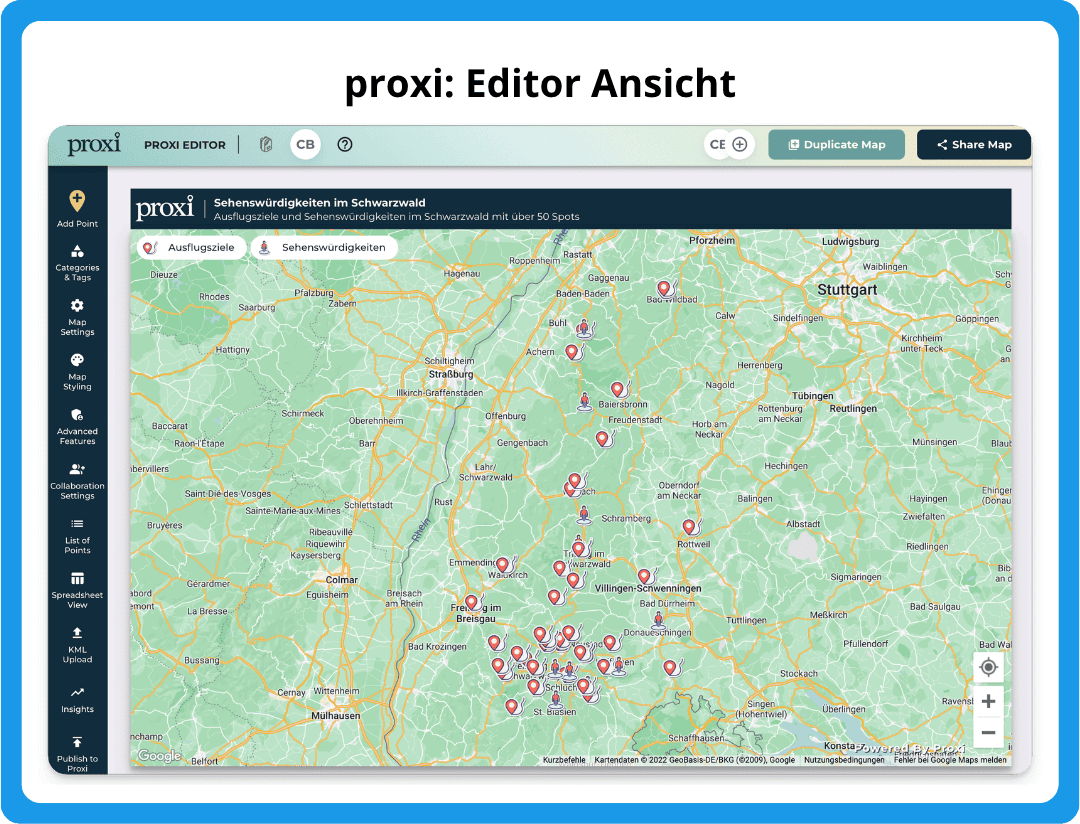Click the red pin near Waldkirch
This screenshot has height=824, width=1080.
(x=503, y=565)
